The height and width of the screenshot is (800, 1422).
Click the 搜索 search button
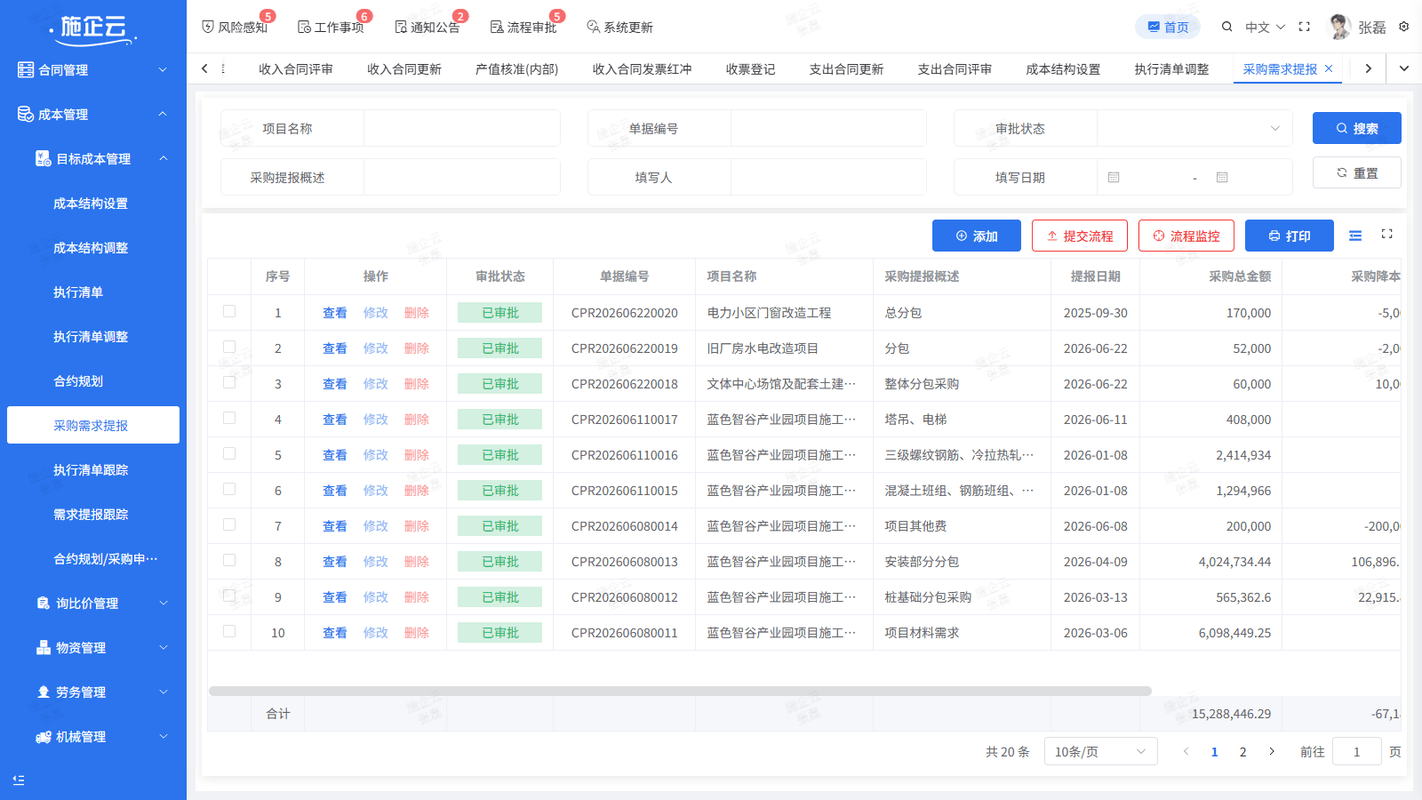click(x=1357, y=128)
